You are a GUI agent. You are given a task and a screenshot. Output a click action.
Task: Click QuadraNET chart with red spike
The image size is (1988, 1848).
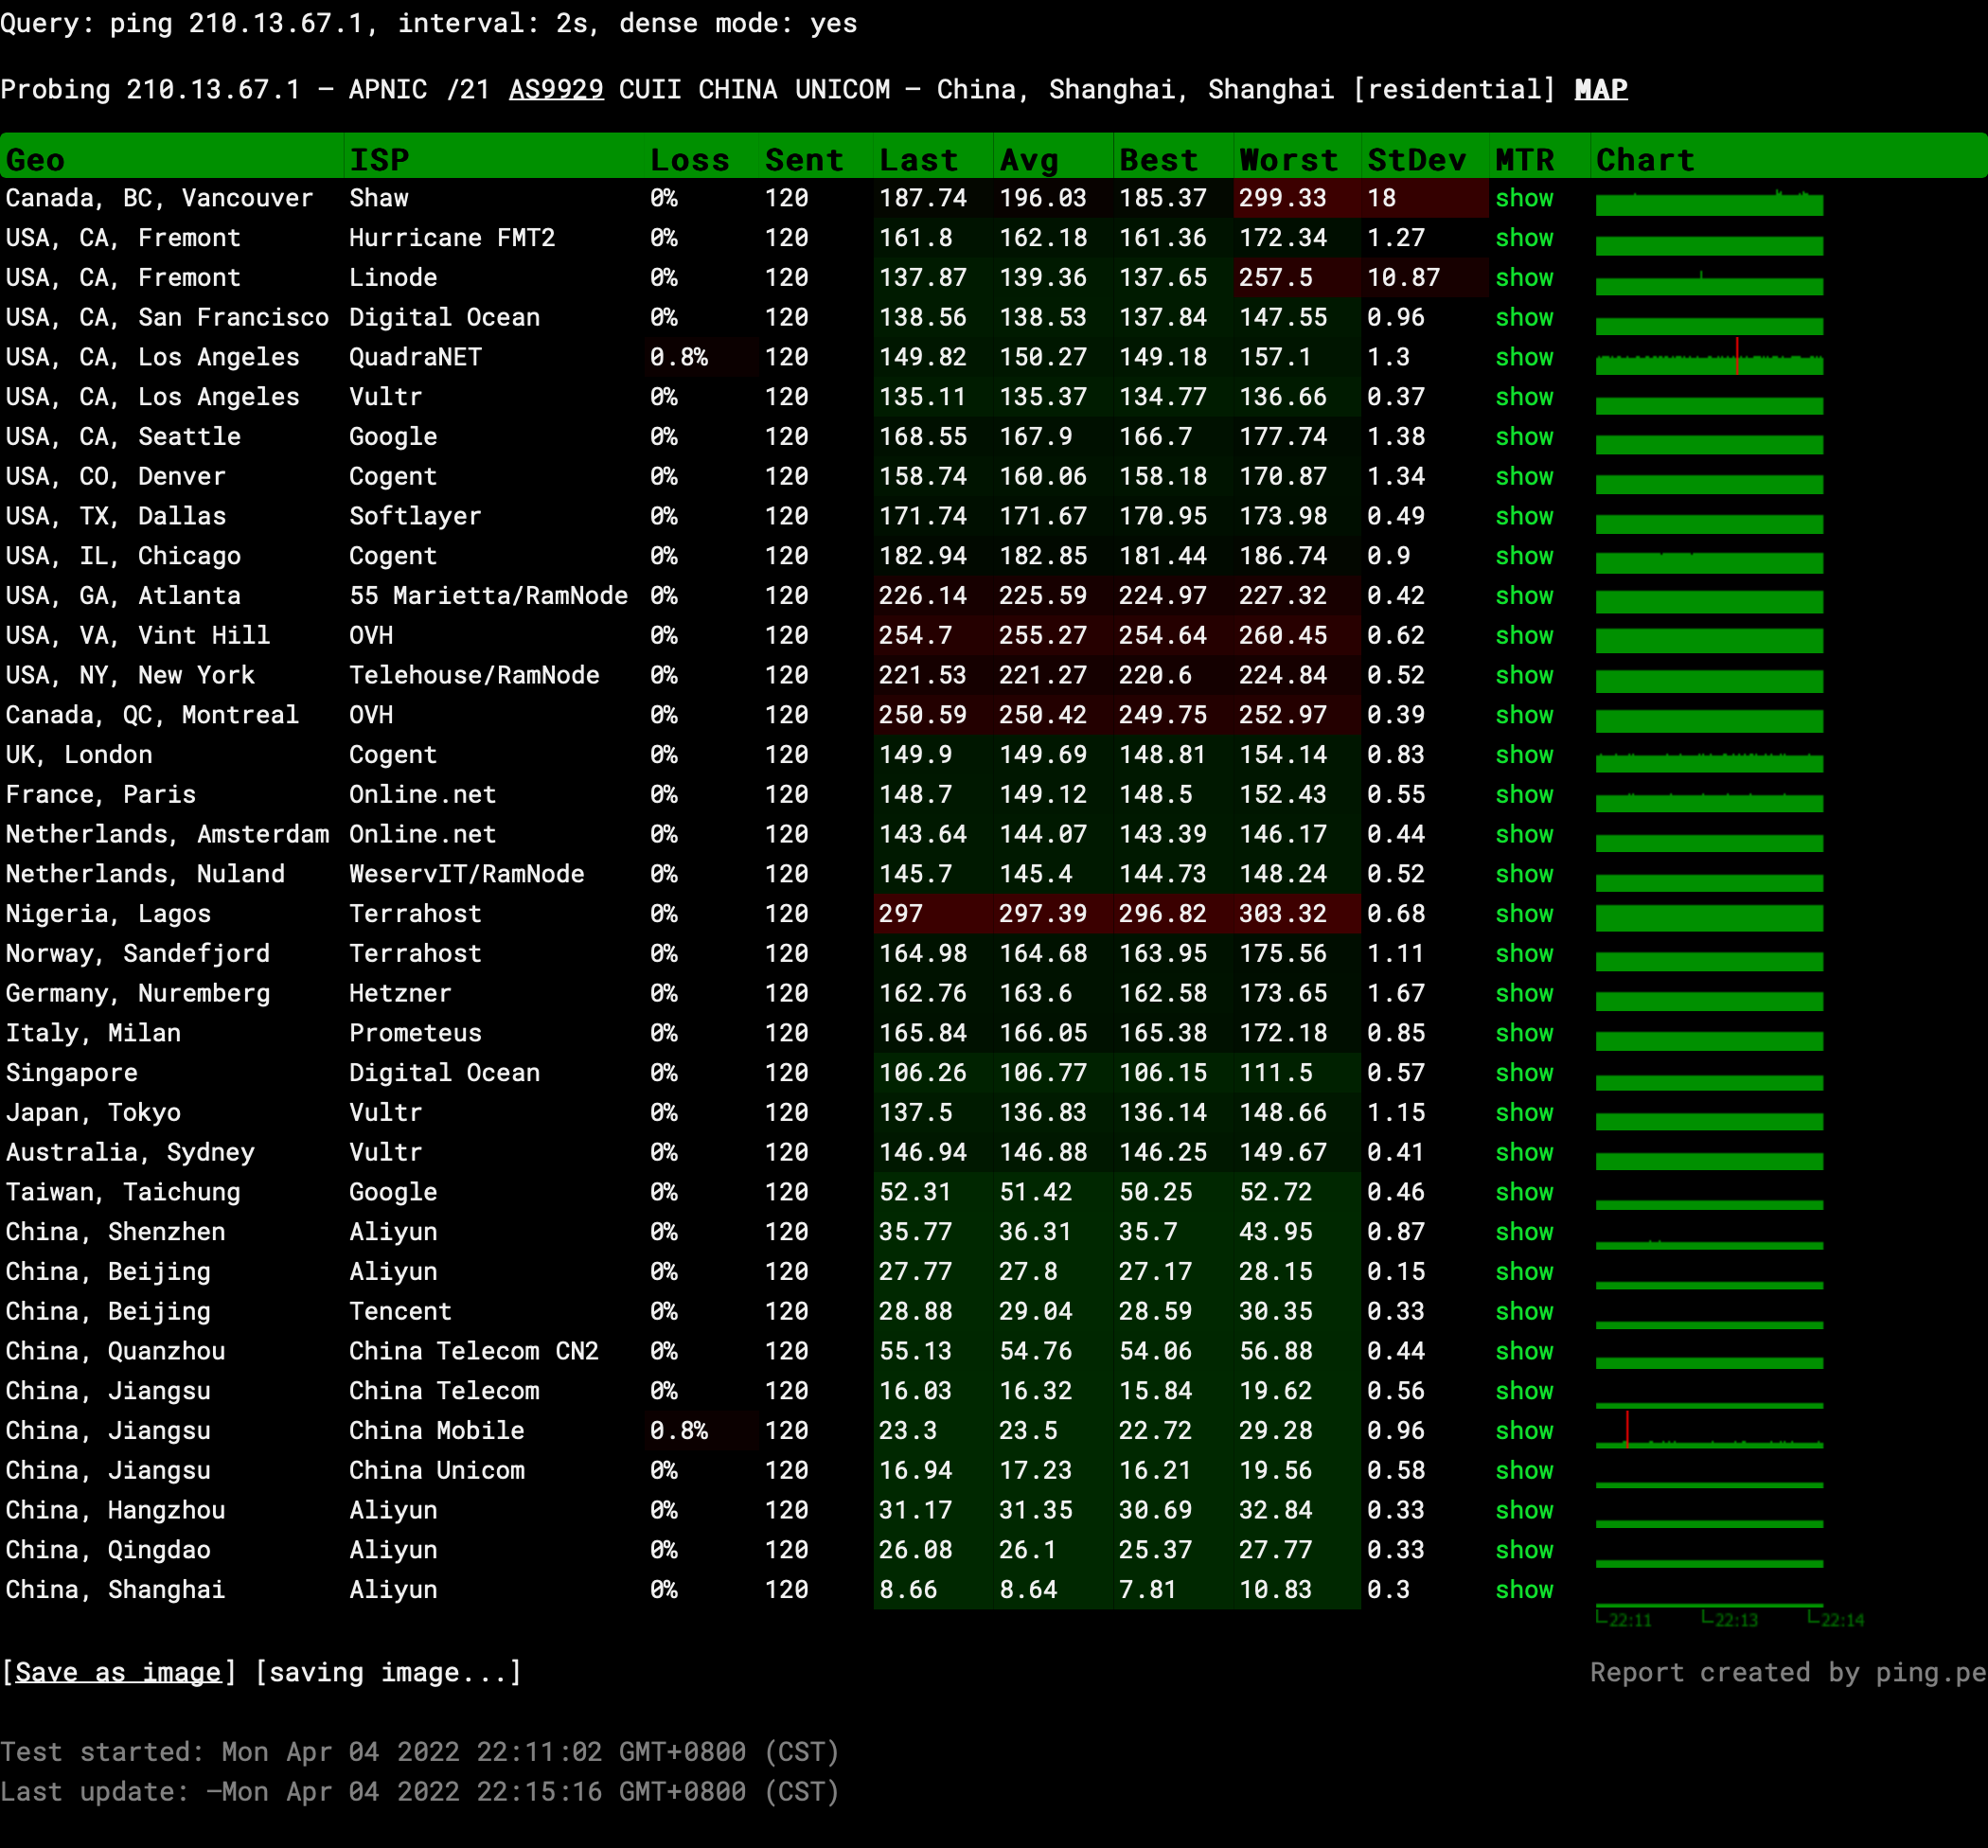(1708, 358)
